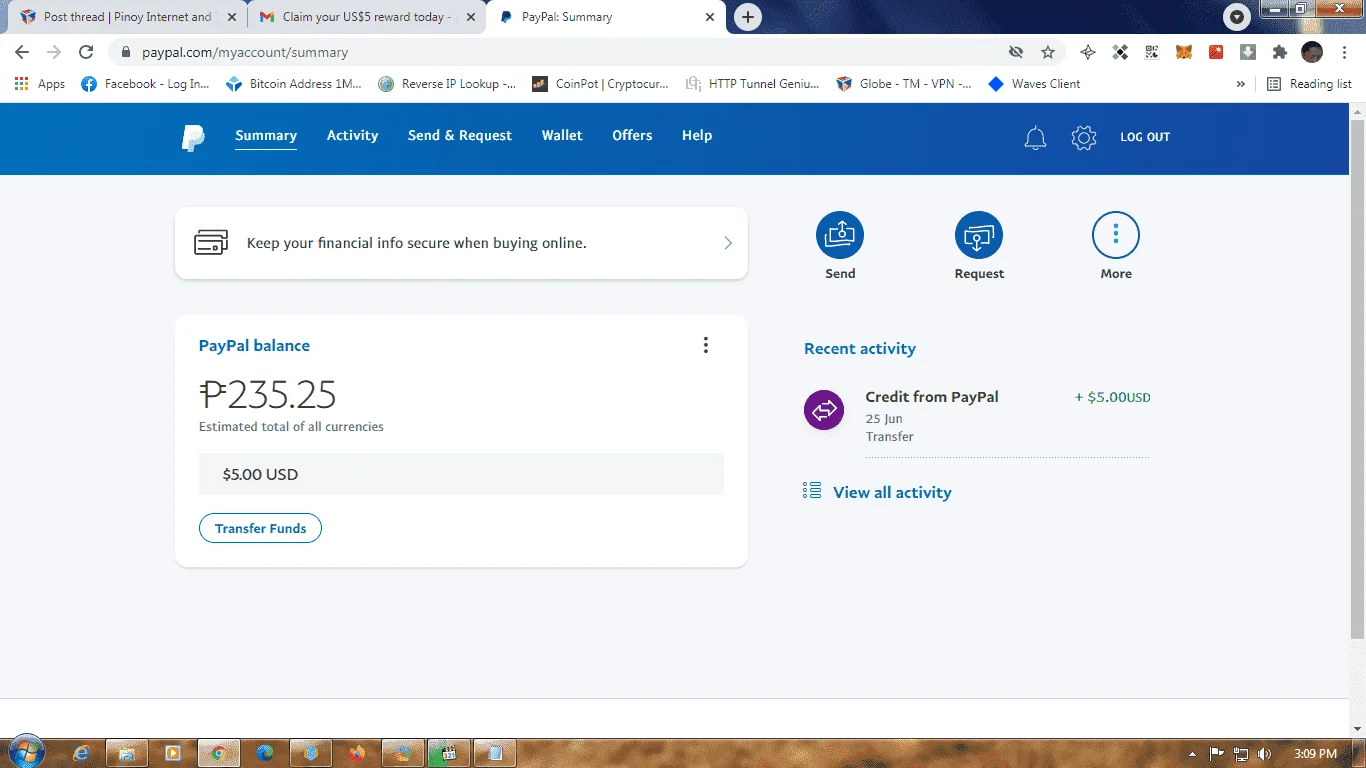Open the Send & Request tab
The width and height of the screenshot is (1366, 768).
(460, 136)
